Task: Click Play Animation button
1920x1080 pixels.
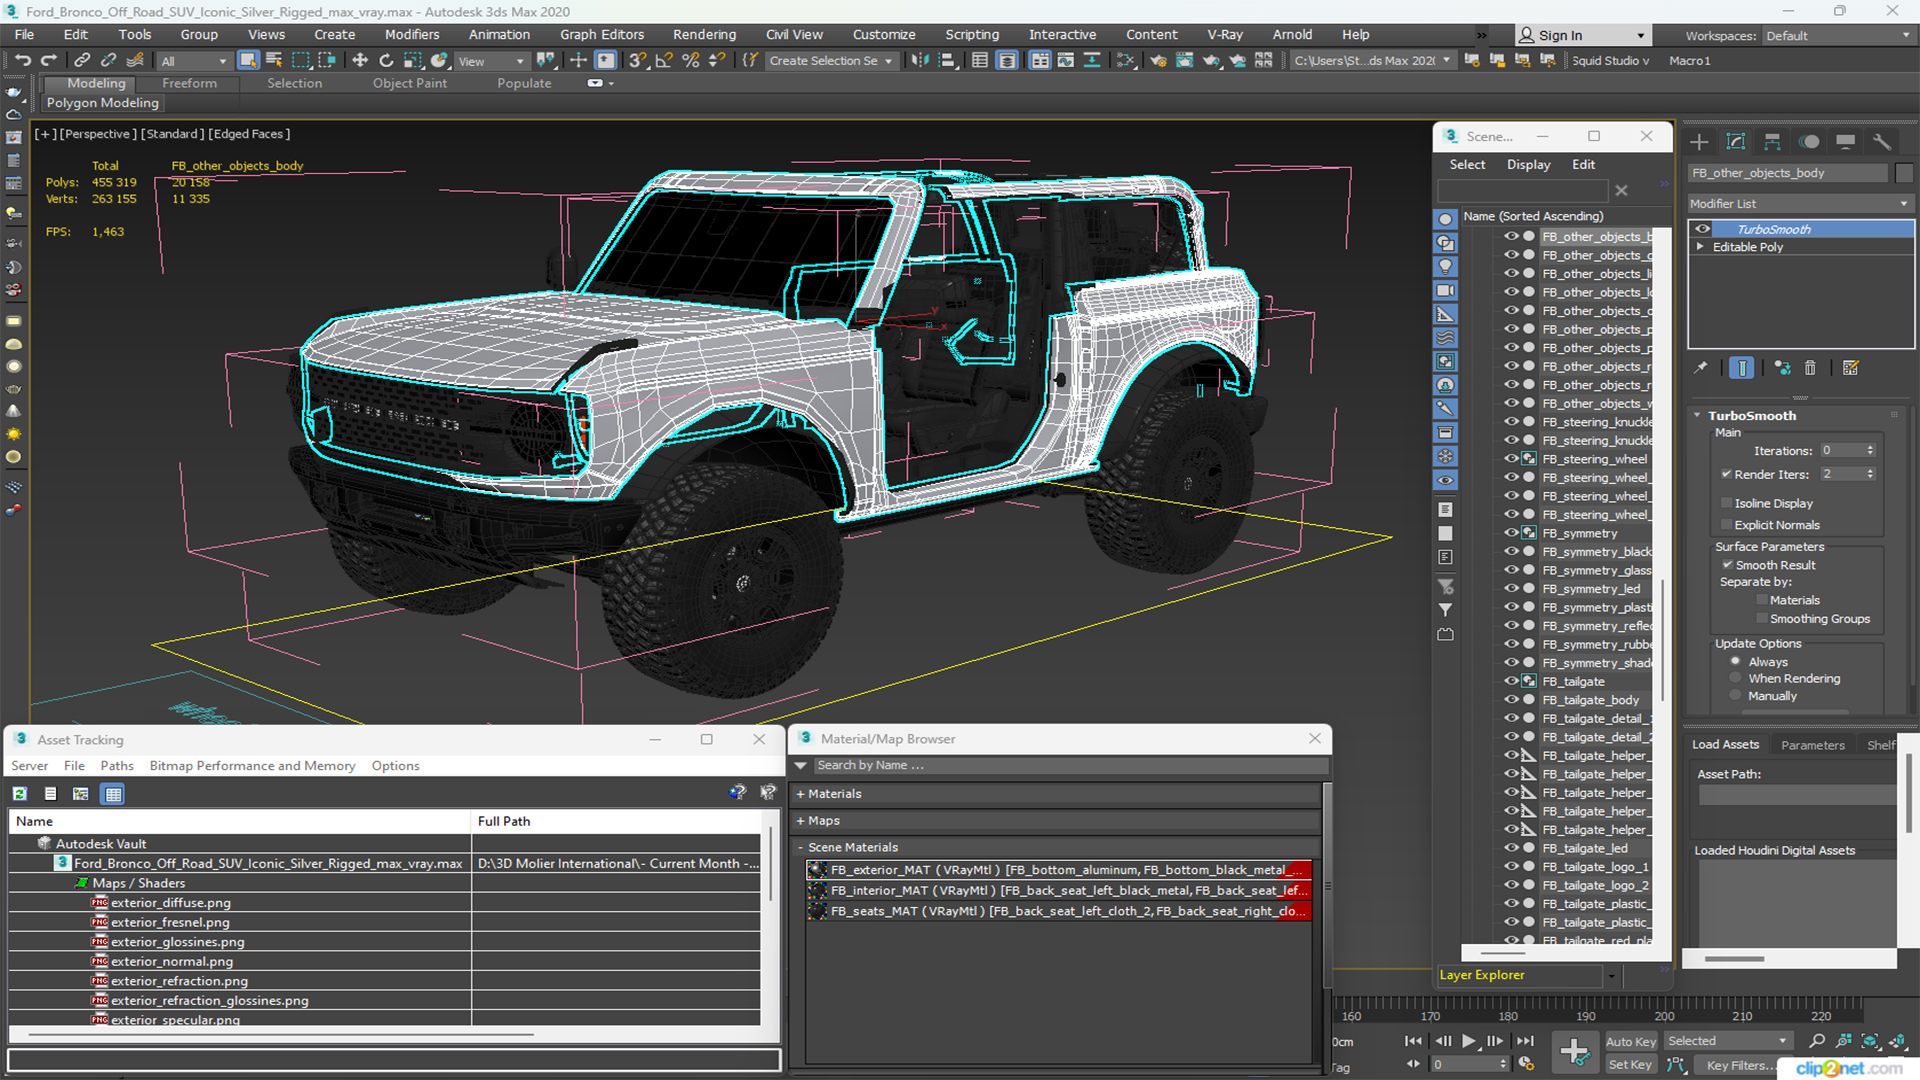Action: [1469, 1041]
